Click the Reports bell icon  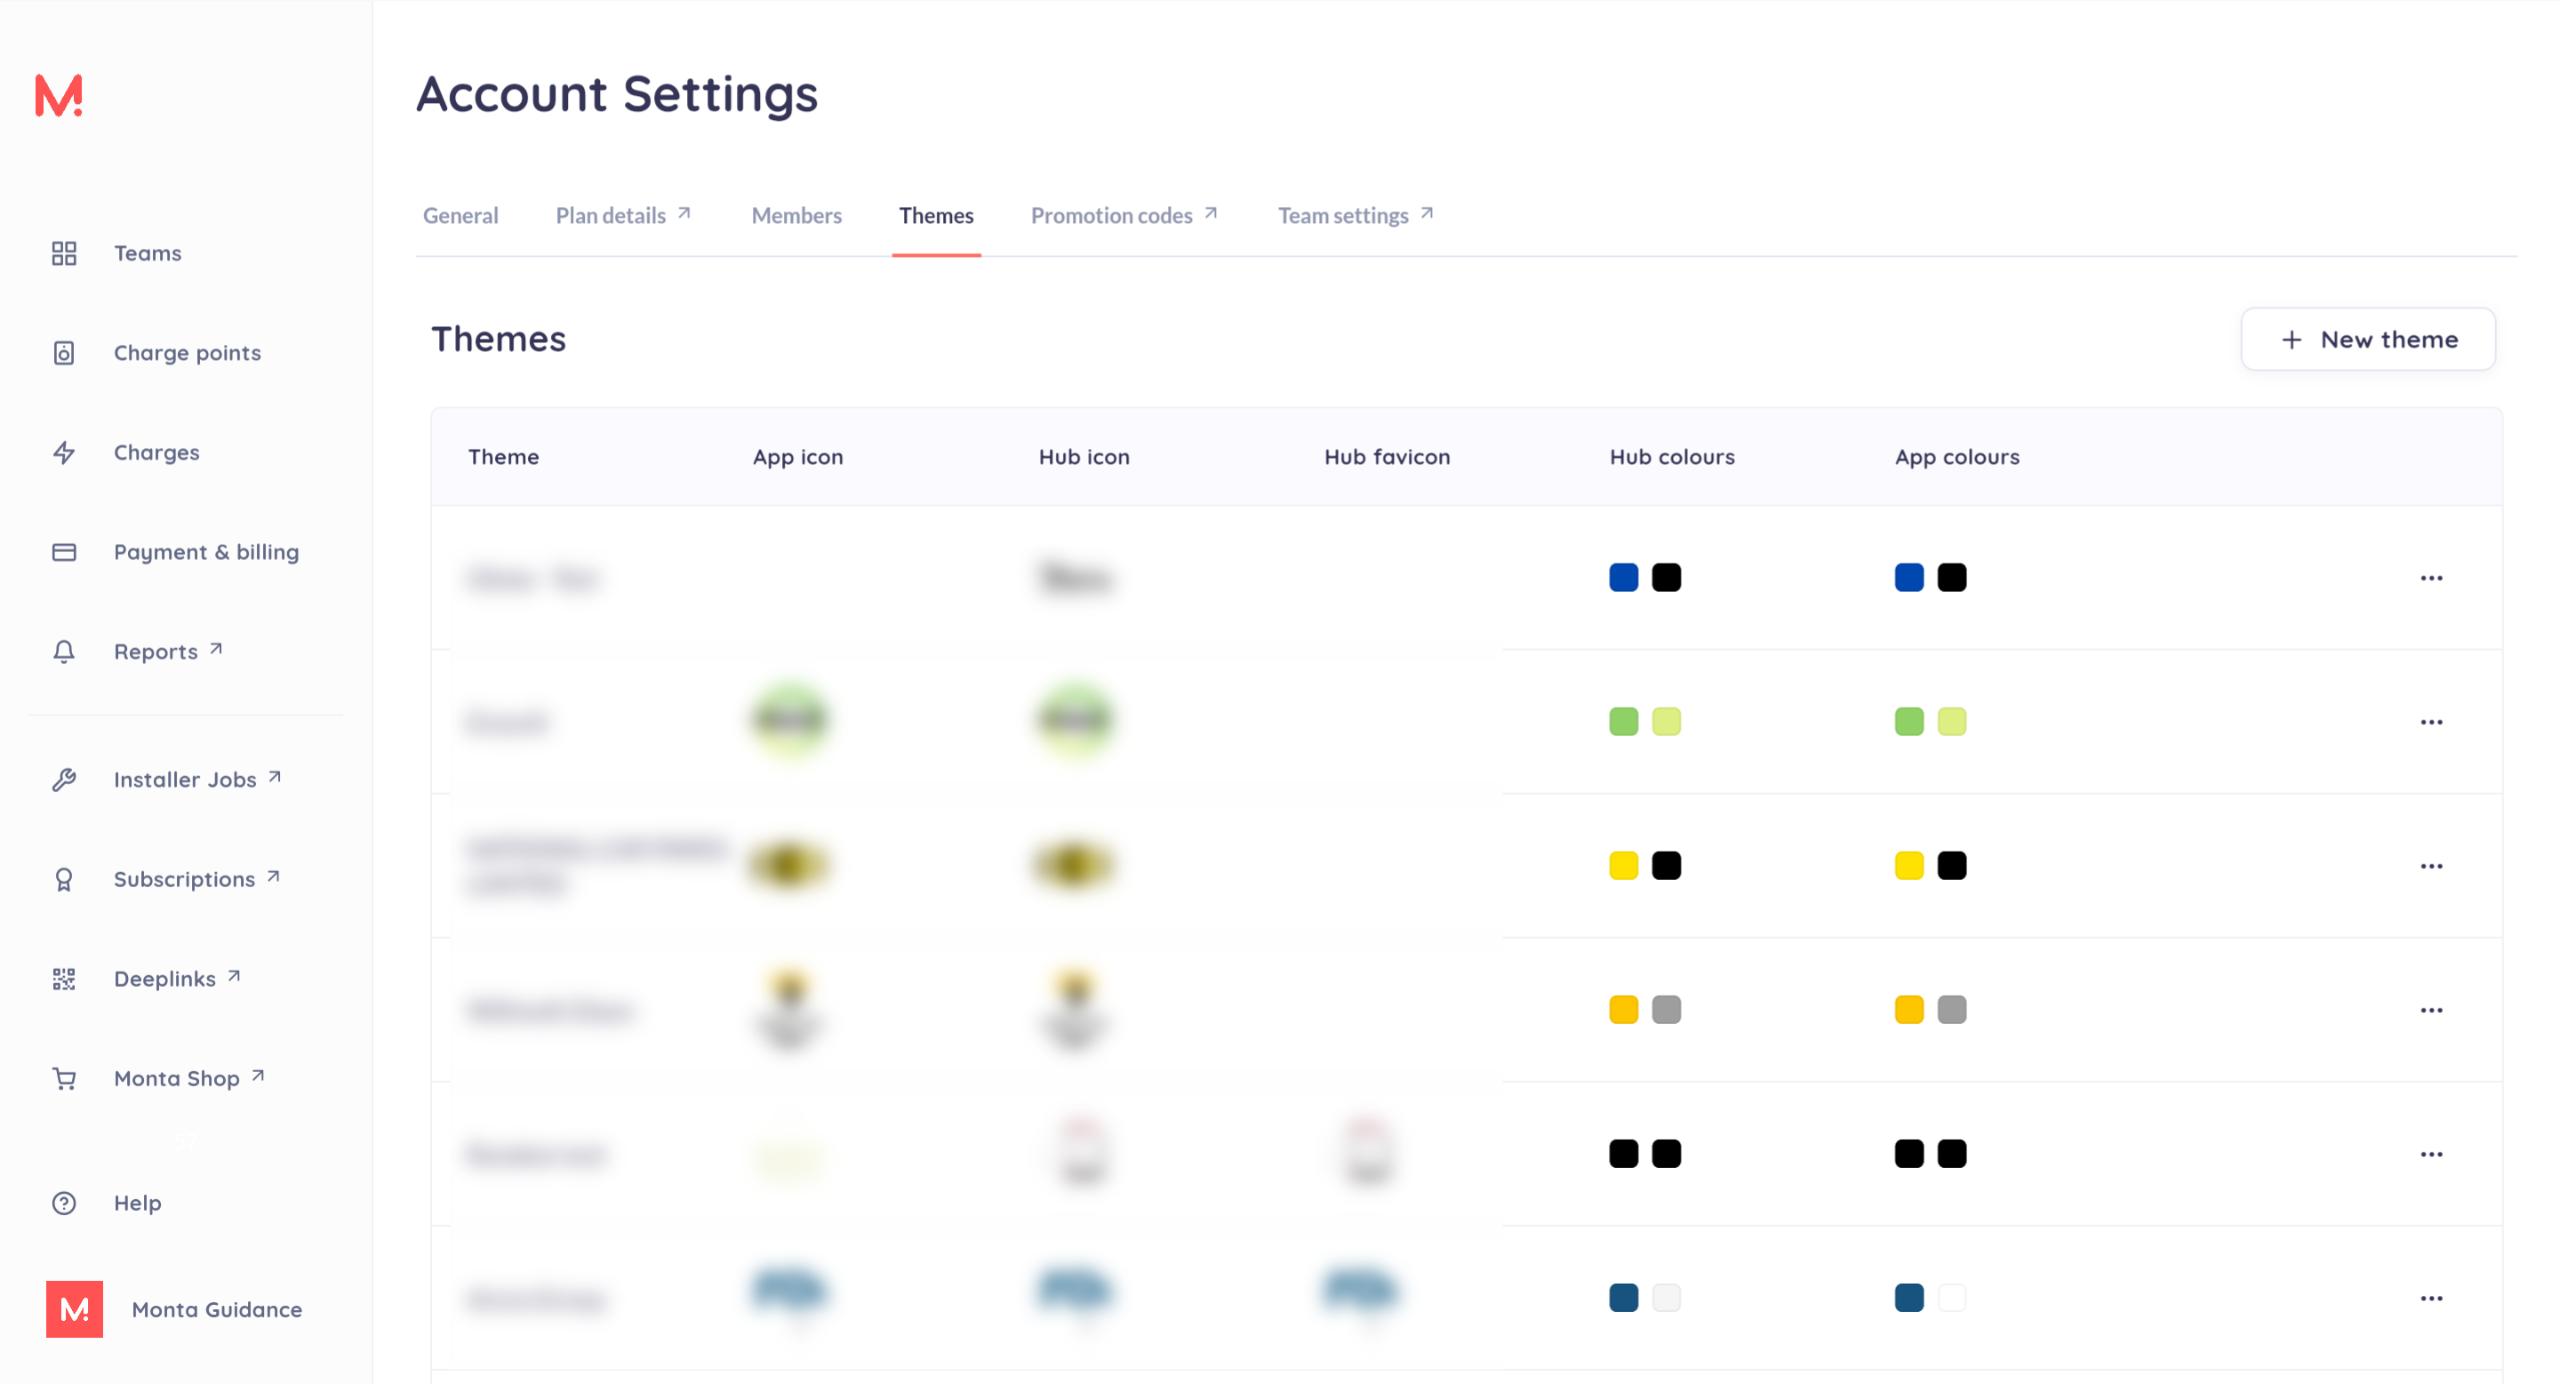pos(64,652)
